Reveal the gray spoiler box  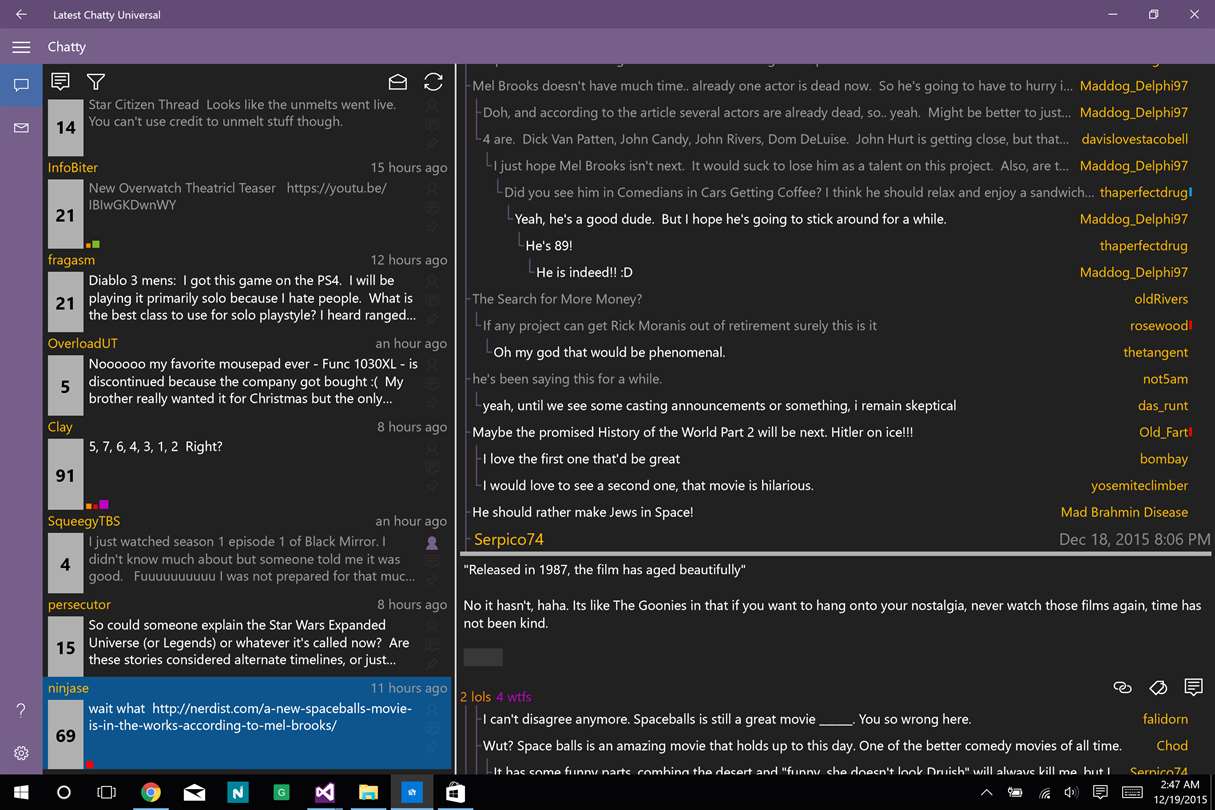pyautogui.click(x=483, y=657)
